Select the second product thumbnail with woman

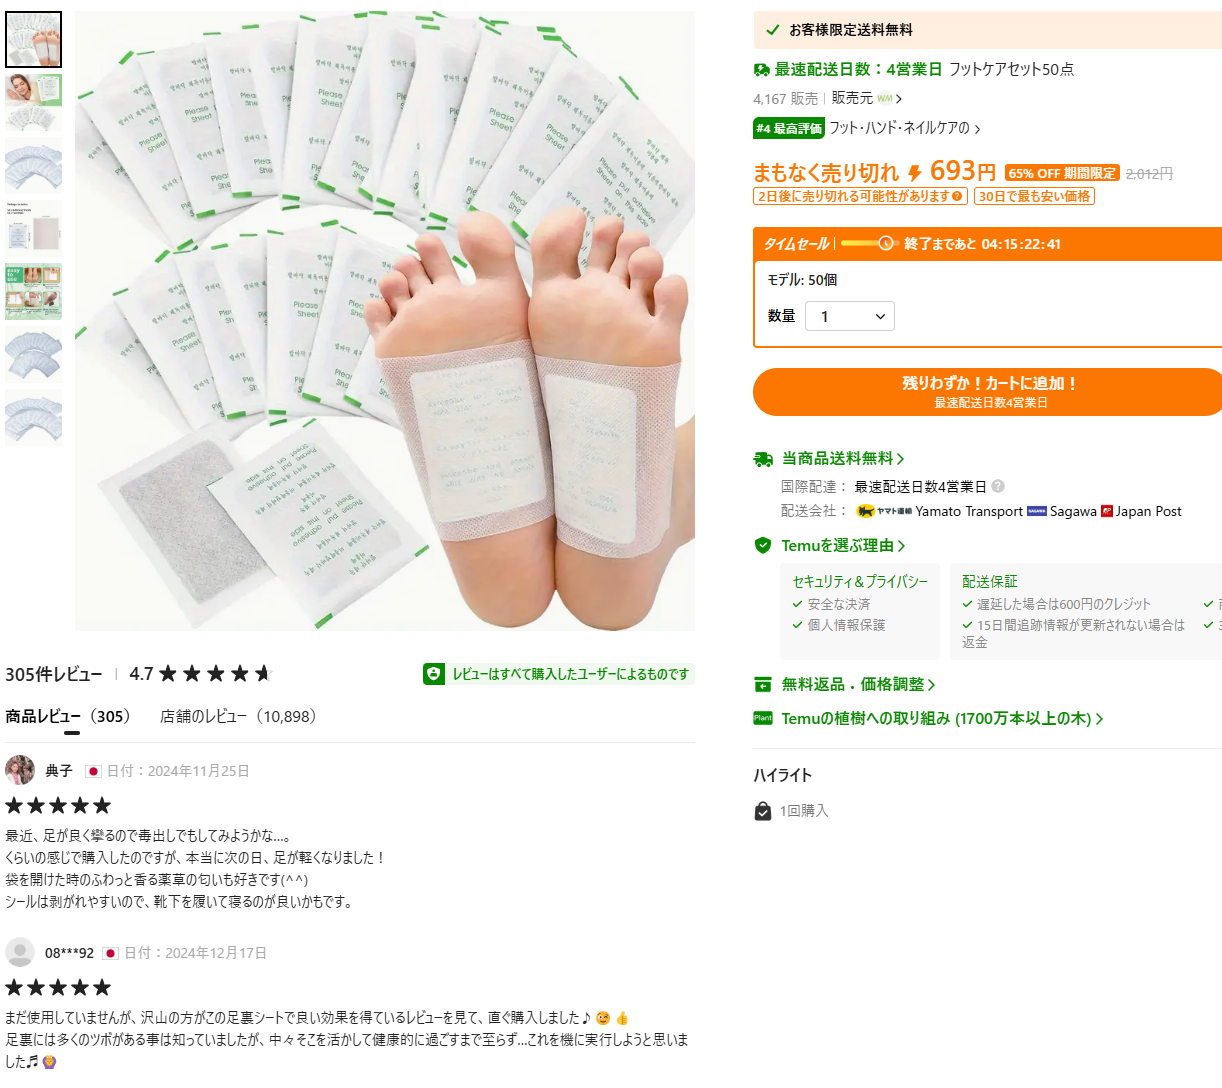(x=34, y=102)
